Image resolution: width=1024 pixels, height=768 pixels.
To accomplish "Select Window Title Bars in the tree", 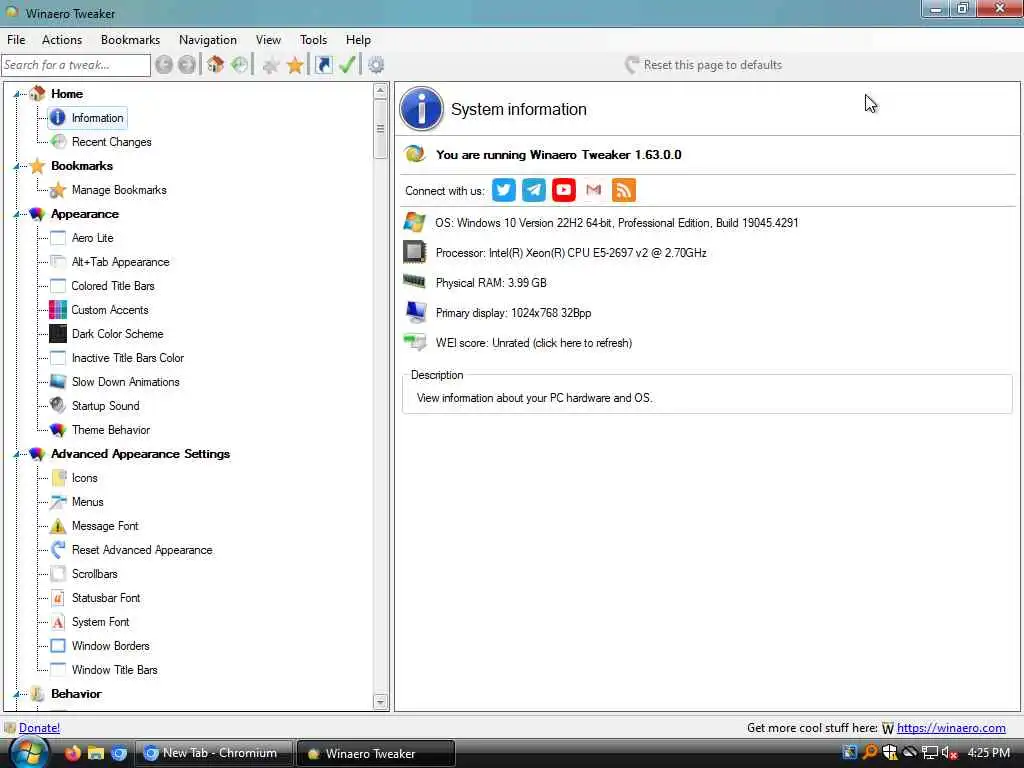I will point(114,670).
